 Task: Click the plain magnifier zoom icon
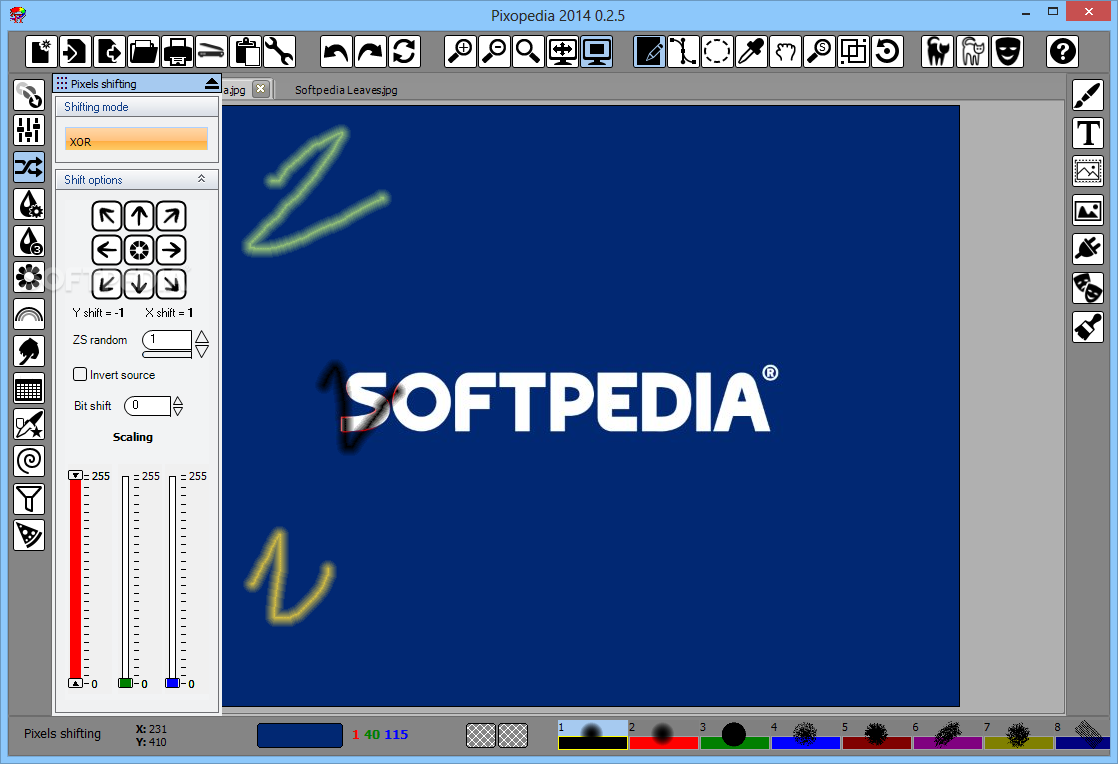click(528, 51)
